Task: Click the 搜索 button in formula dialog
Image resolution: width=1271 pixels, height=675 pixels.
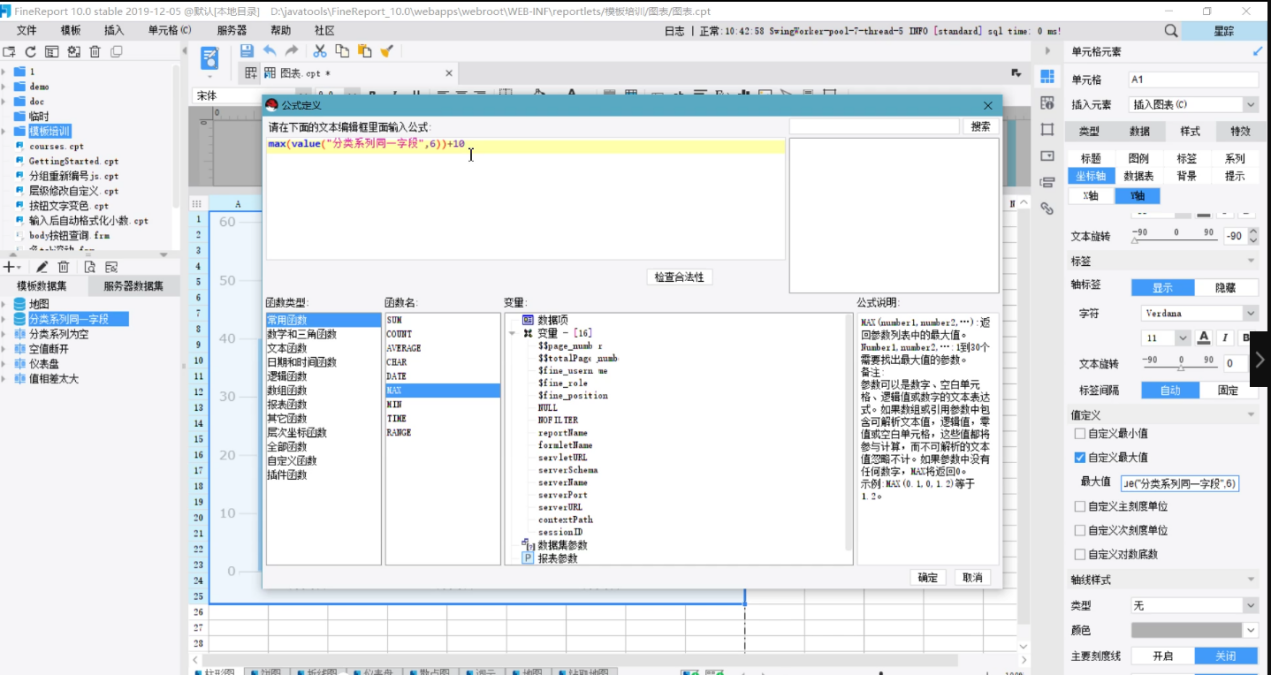Action: (x=981, y=127)
